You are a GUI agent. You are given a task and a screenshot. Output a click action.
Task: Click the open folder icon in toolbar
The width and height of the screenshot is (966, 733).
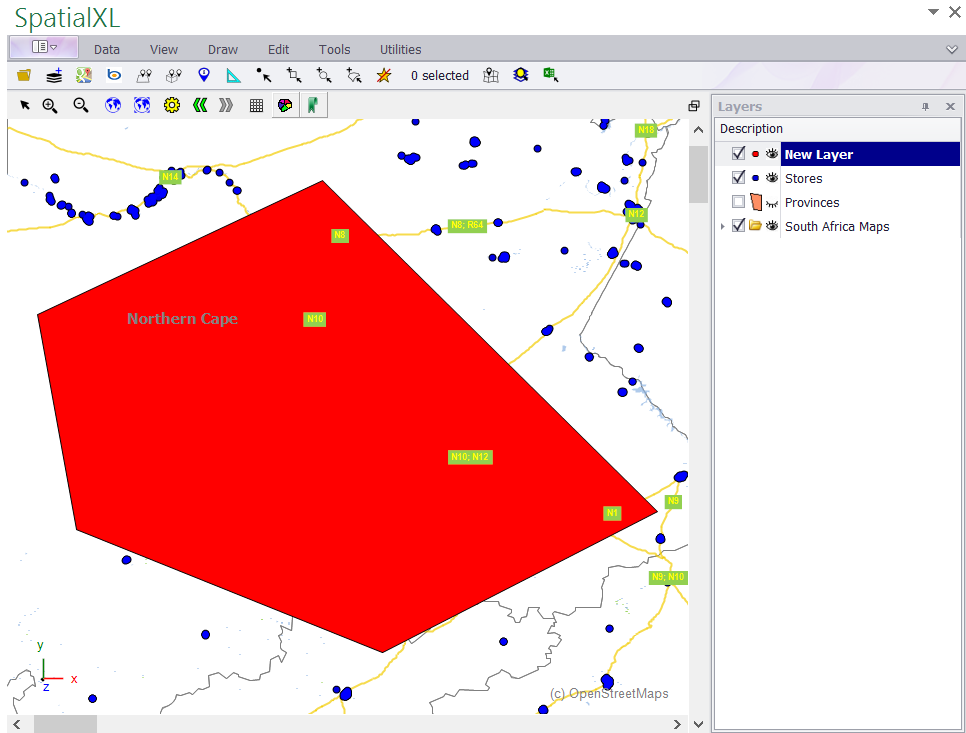pyautogui.click(x=24, y=75)
